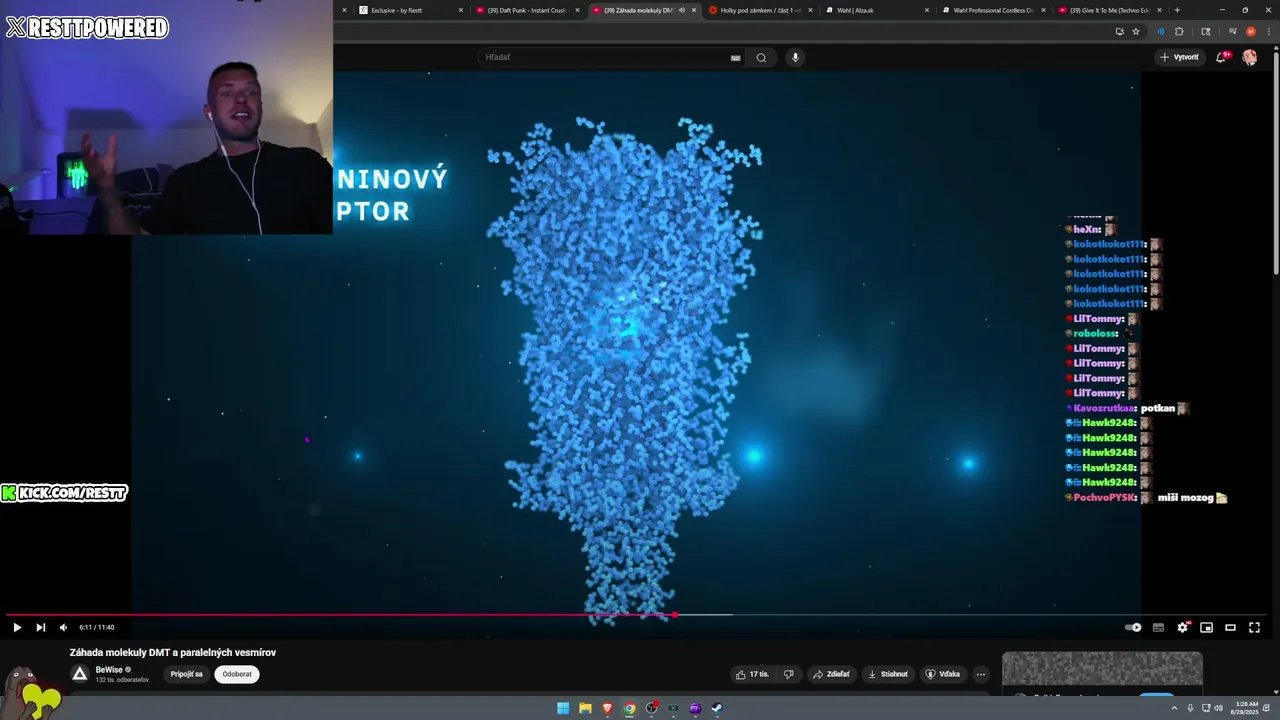Dislike the video
The image size is (1280, 720).
click(x=788, y=674)
